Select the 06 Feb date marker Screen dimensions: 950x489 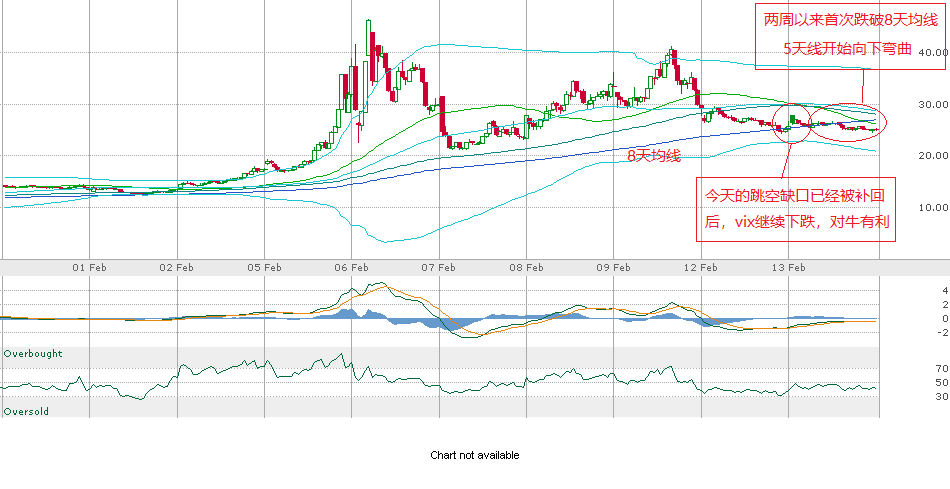pos(352,268)
